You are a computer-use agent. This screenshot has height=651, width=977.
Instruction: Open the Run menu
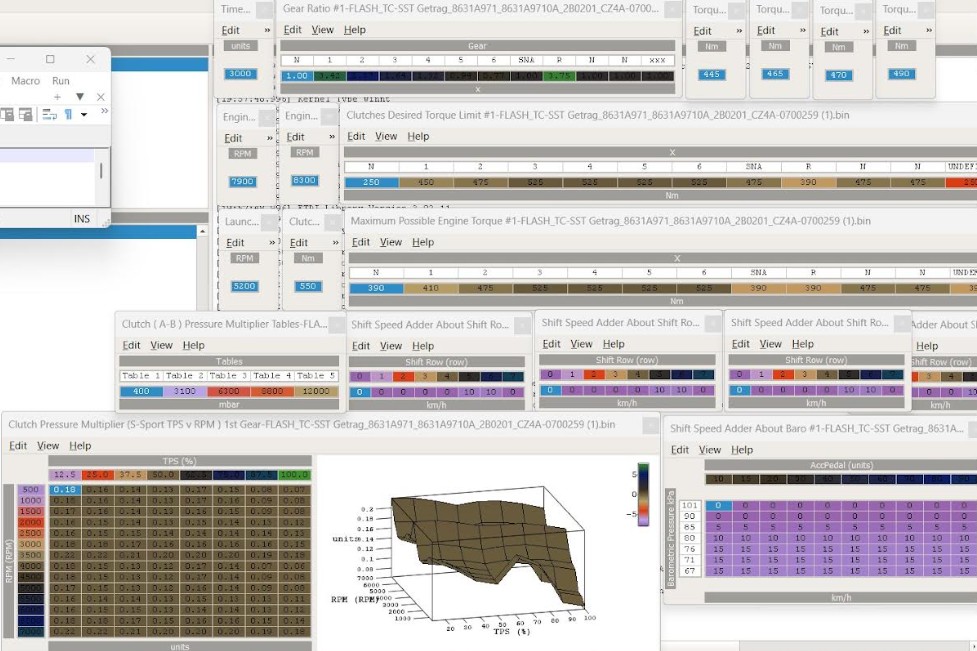[x=60, y=81]
